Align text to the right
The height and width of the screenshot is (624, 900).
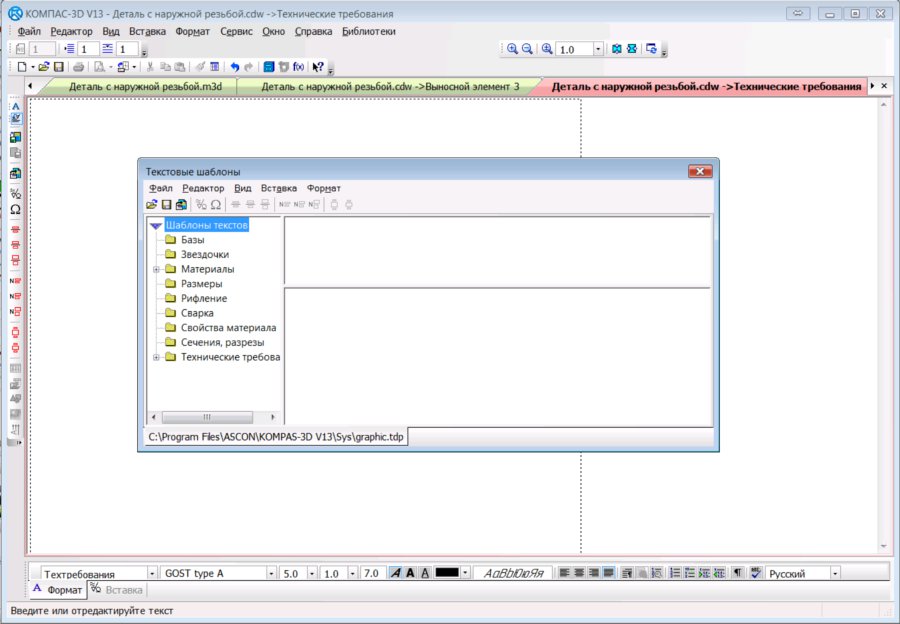pyautogui.click(x=594, y=573)
